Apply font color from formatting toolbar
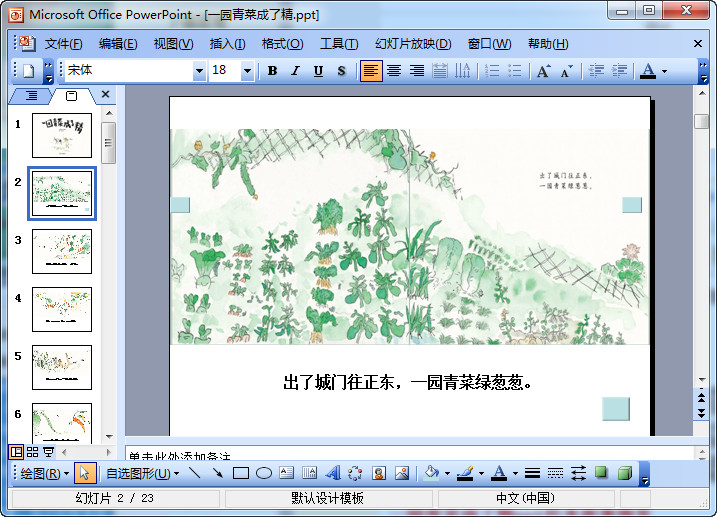This screenshot has height=517, width=717. click(647, 71)
